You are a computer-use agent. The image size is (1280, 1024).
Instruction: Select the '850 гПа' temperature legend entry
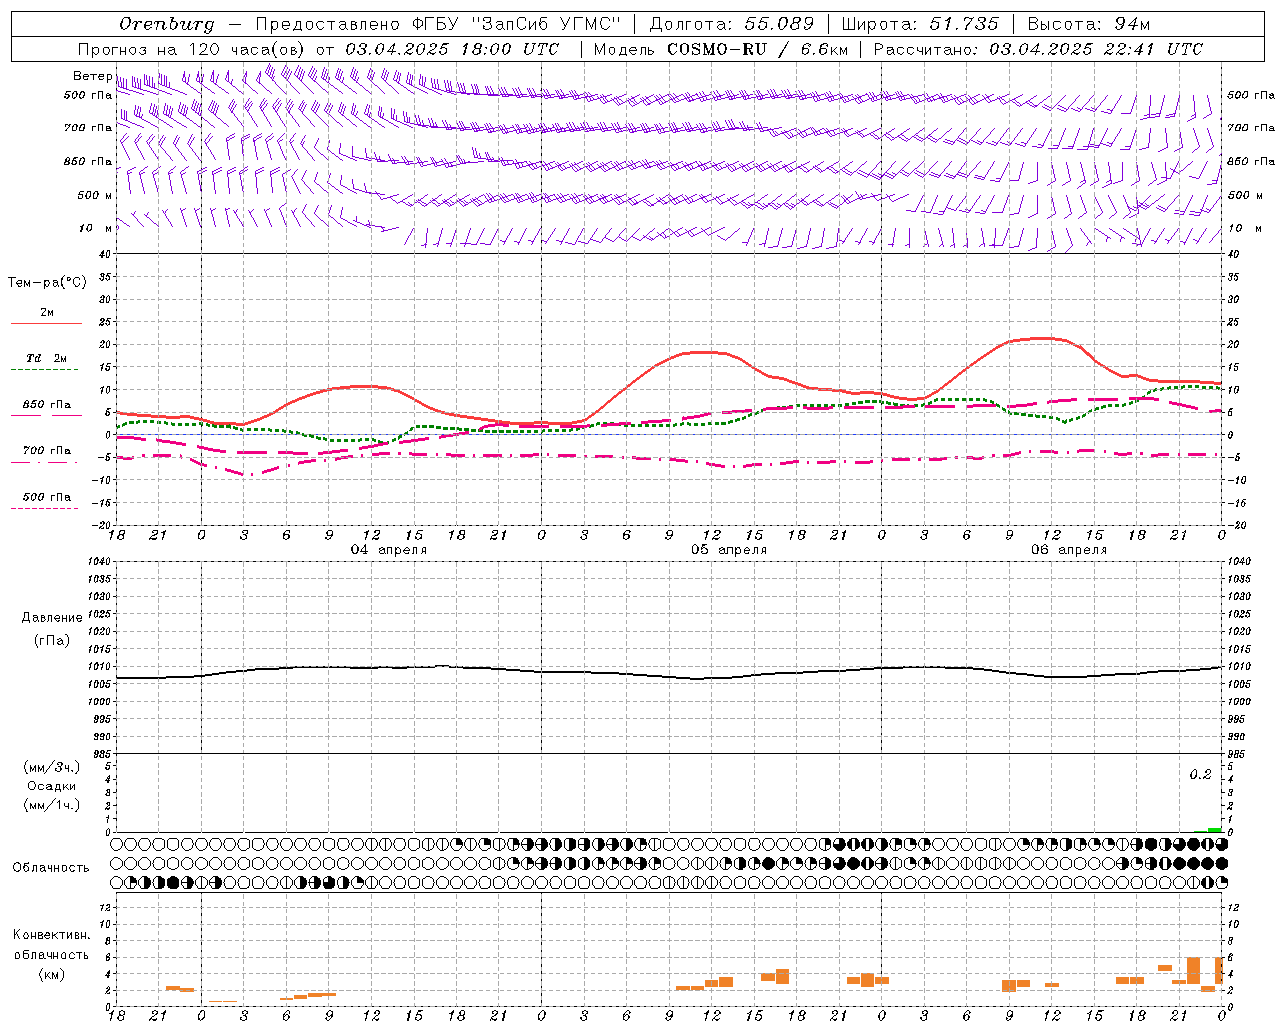46,405
